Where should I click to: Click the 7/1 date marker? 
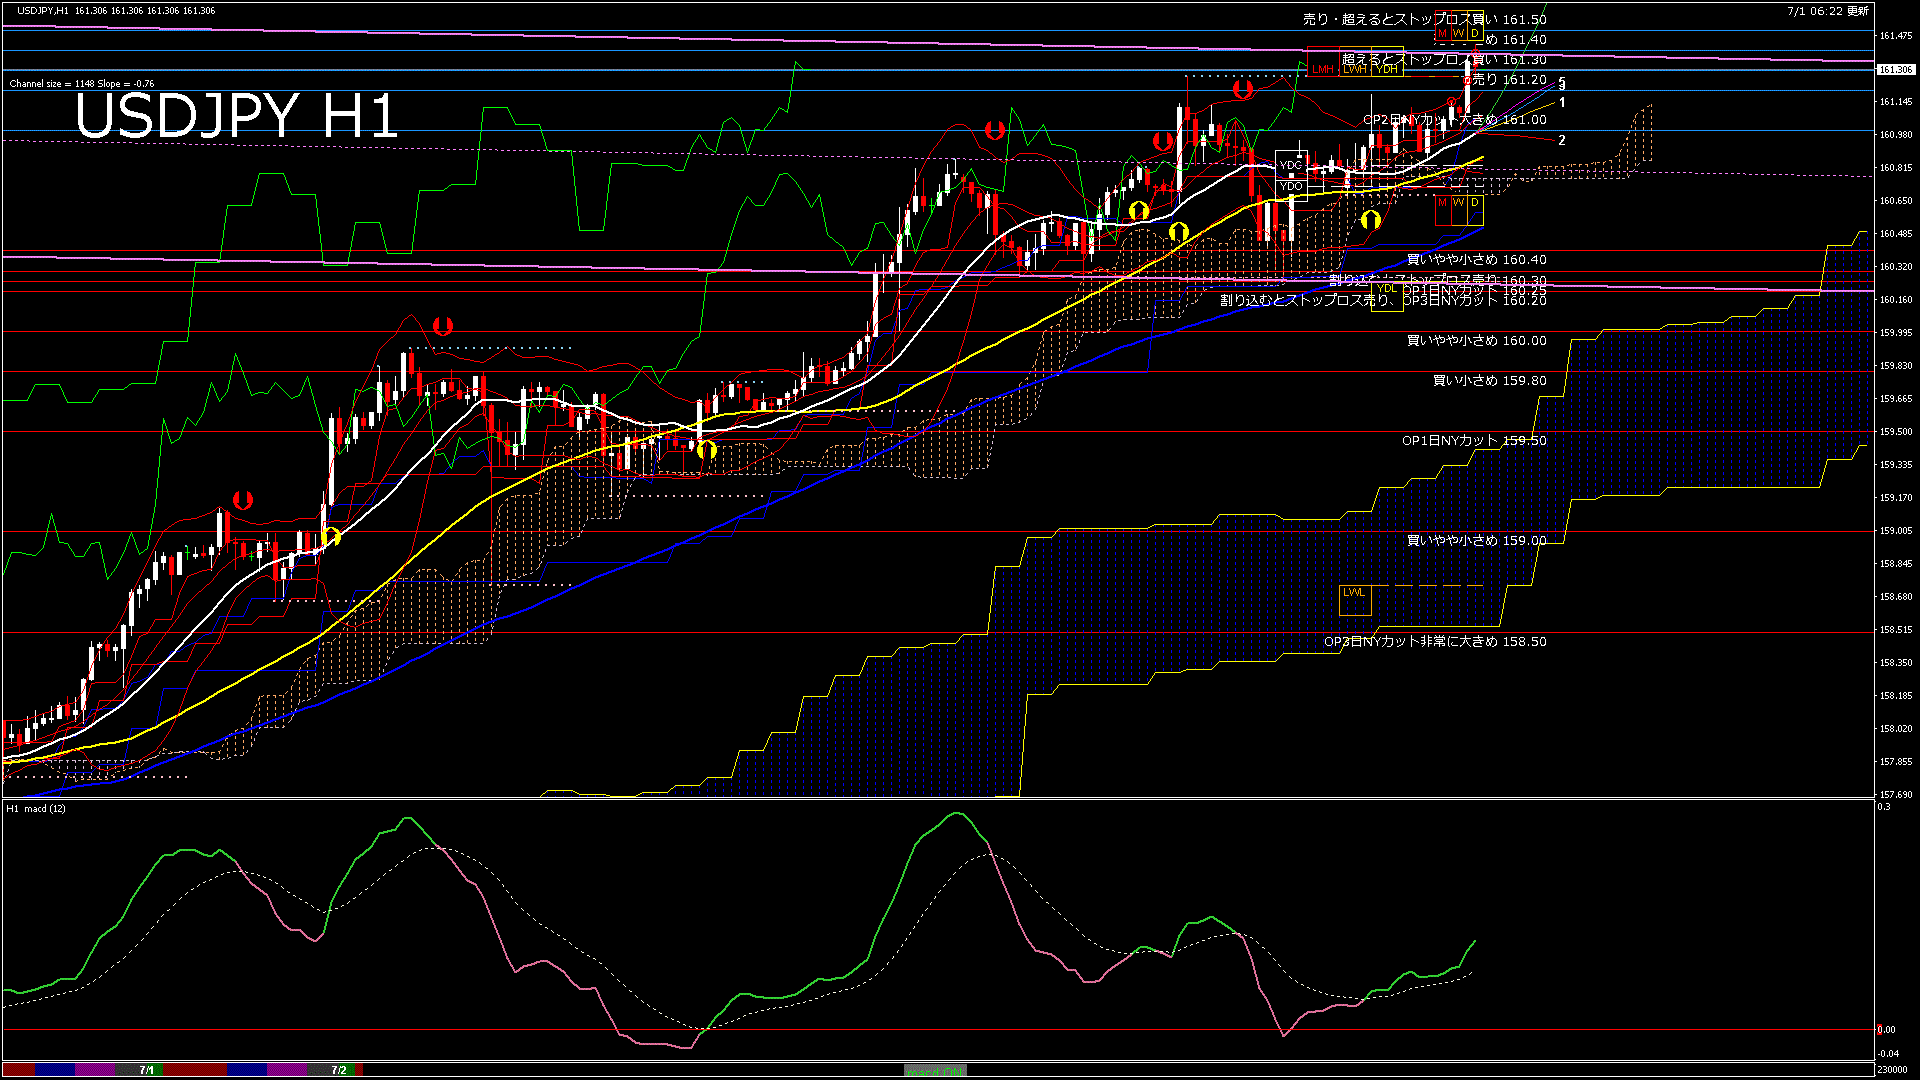(147, 1070)
